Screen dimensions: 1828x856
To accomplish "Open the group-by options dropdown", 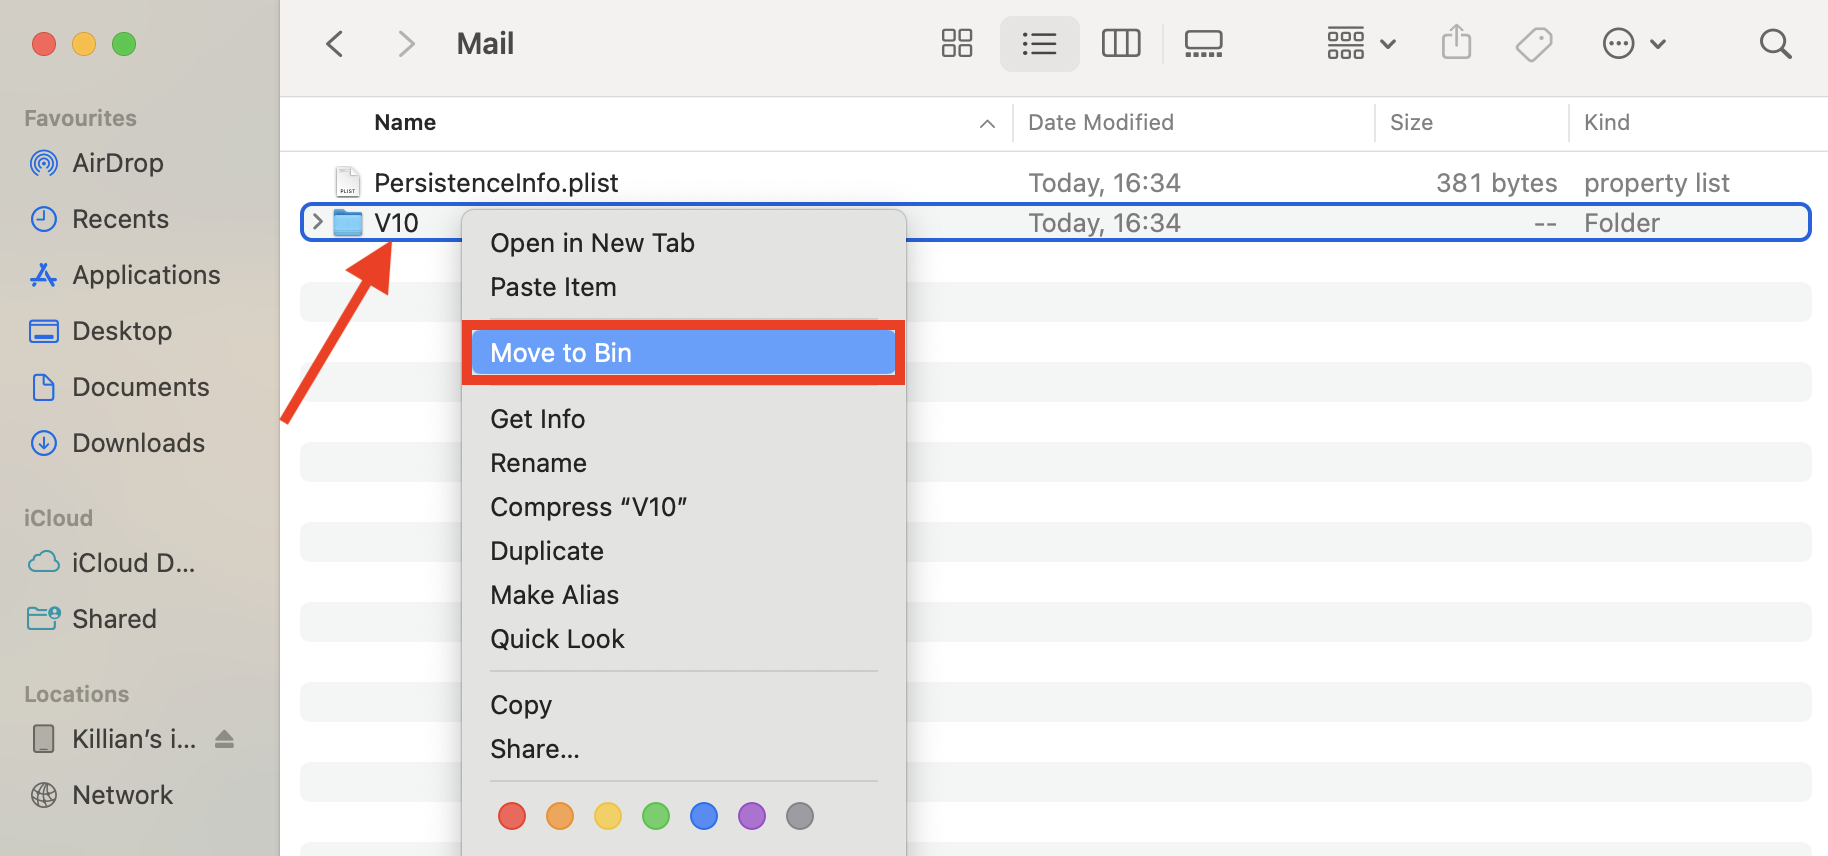I will tap(1361, 44).
